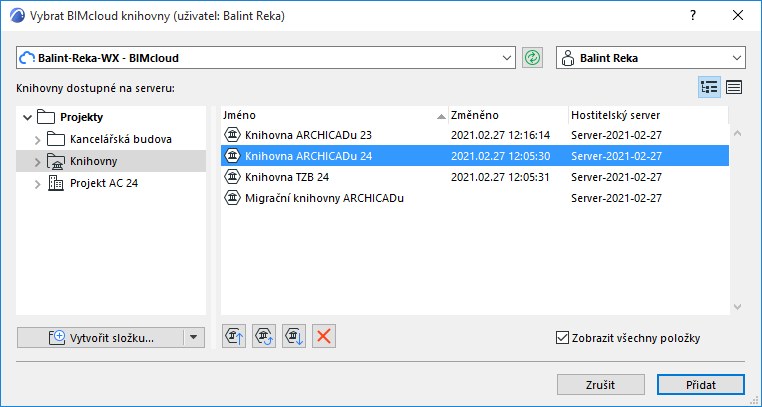Click the refresh library icon button
The image size is (762, 407).
(x=264, y=336)
